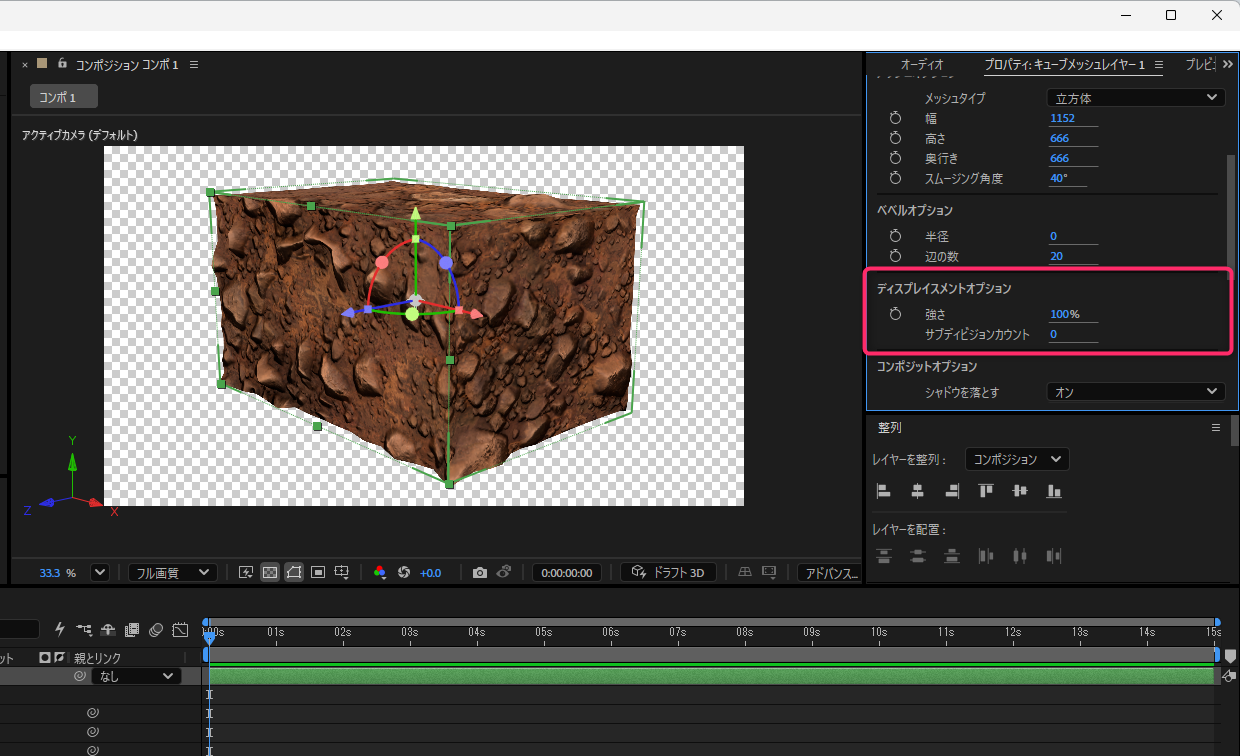Toggle the transparency grid button

click(x=269, y=572)
